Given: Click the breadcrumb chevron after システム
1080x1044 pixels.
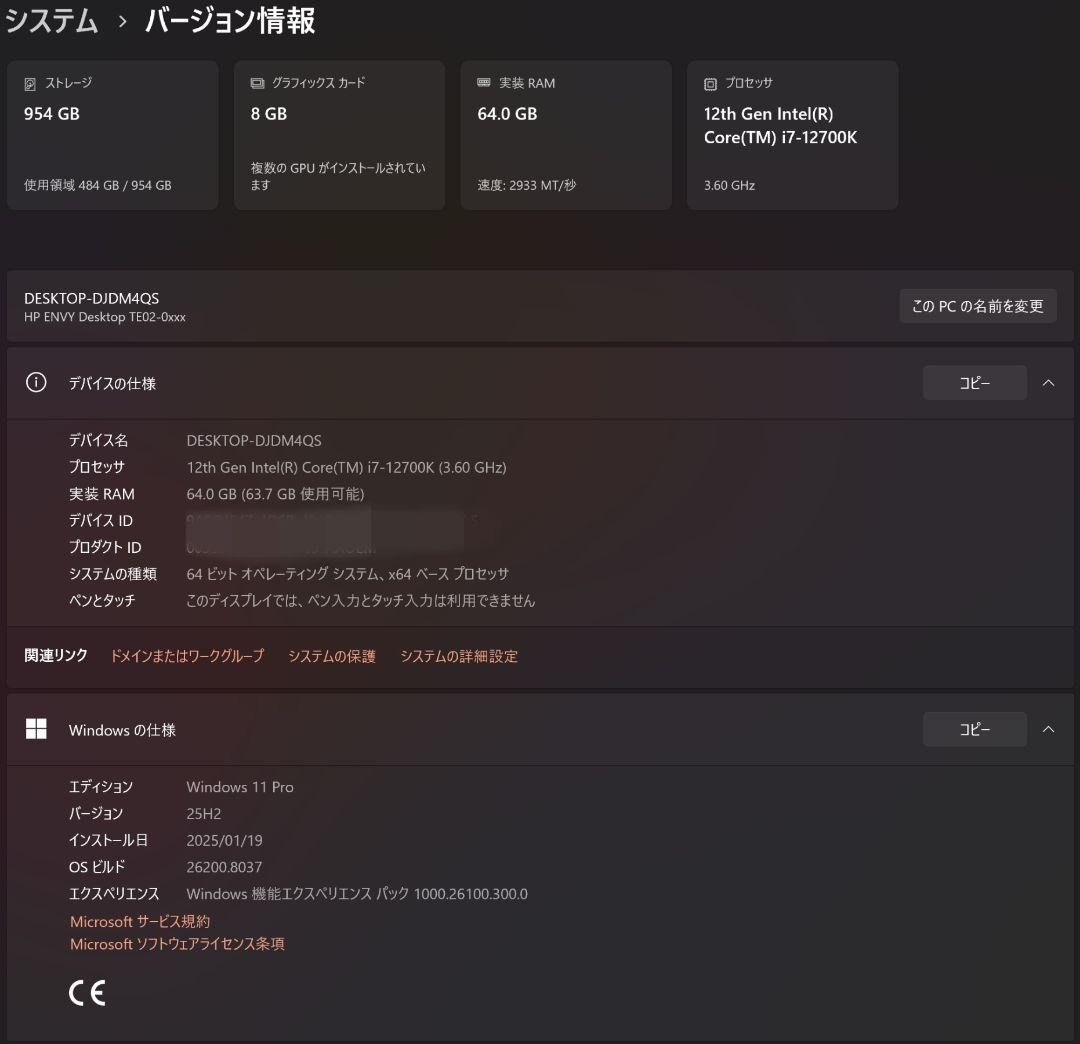Looking at the screenshot, I should pyautogui.click(x=123, y=22).
